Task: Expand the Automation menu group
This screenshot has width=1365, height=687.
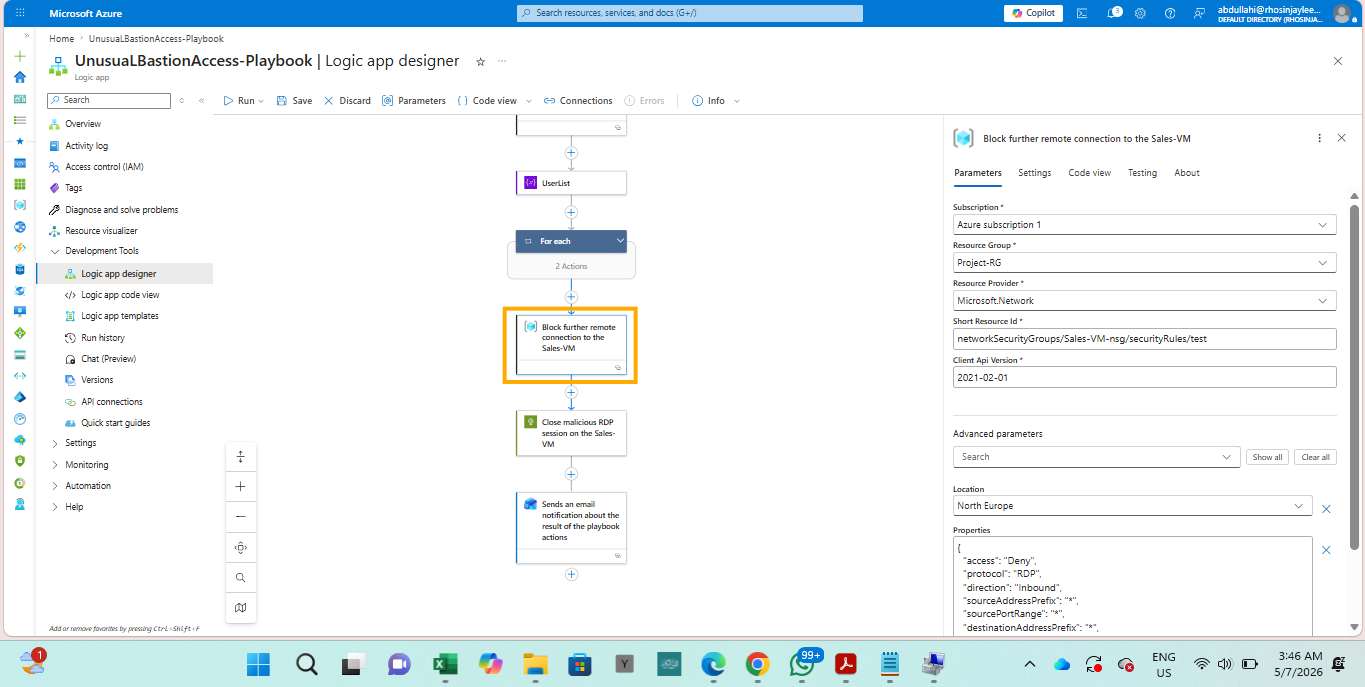Action: coord(55,486)
